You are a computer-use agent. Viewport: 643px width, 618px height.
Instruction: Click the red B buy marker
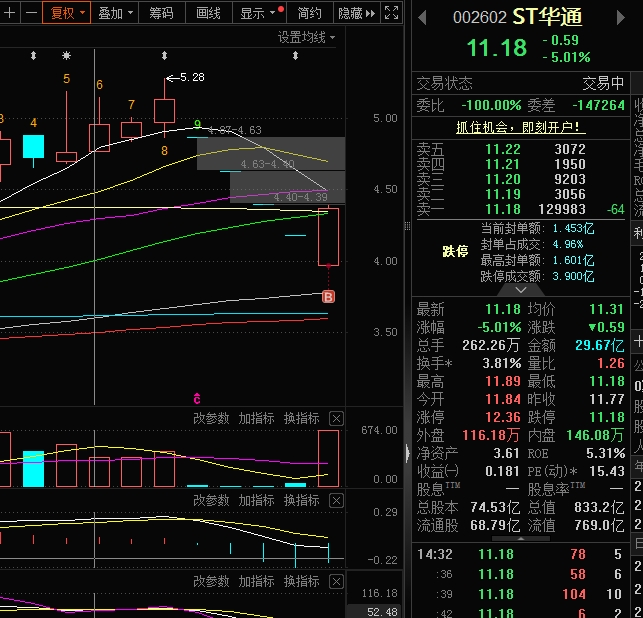pos(328,296)
